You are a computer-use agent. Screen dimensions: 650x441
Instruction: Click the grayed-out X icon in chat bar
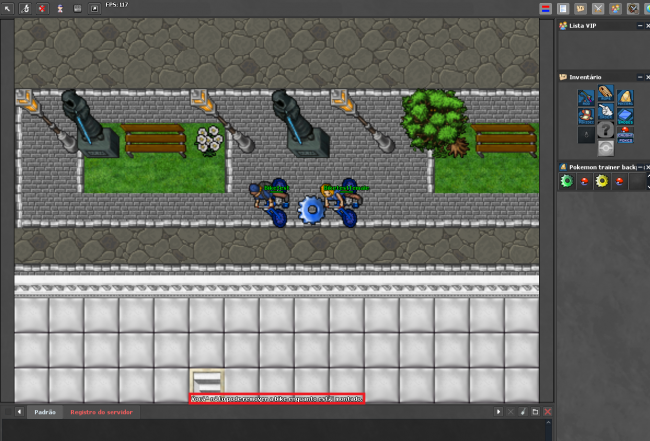(511, 412)
